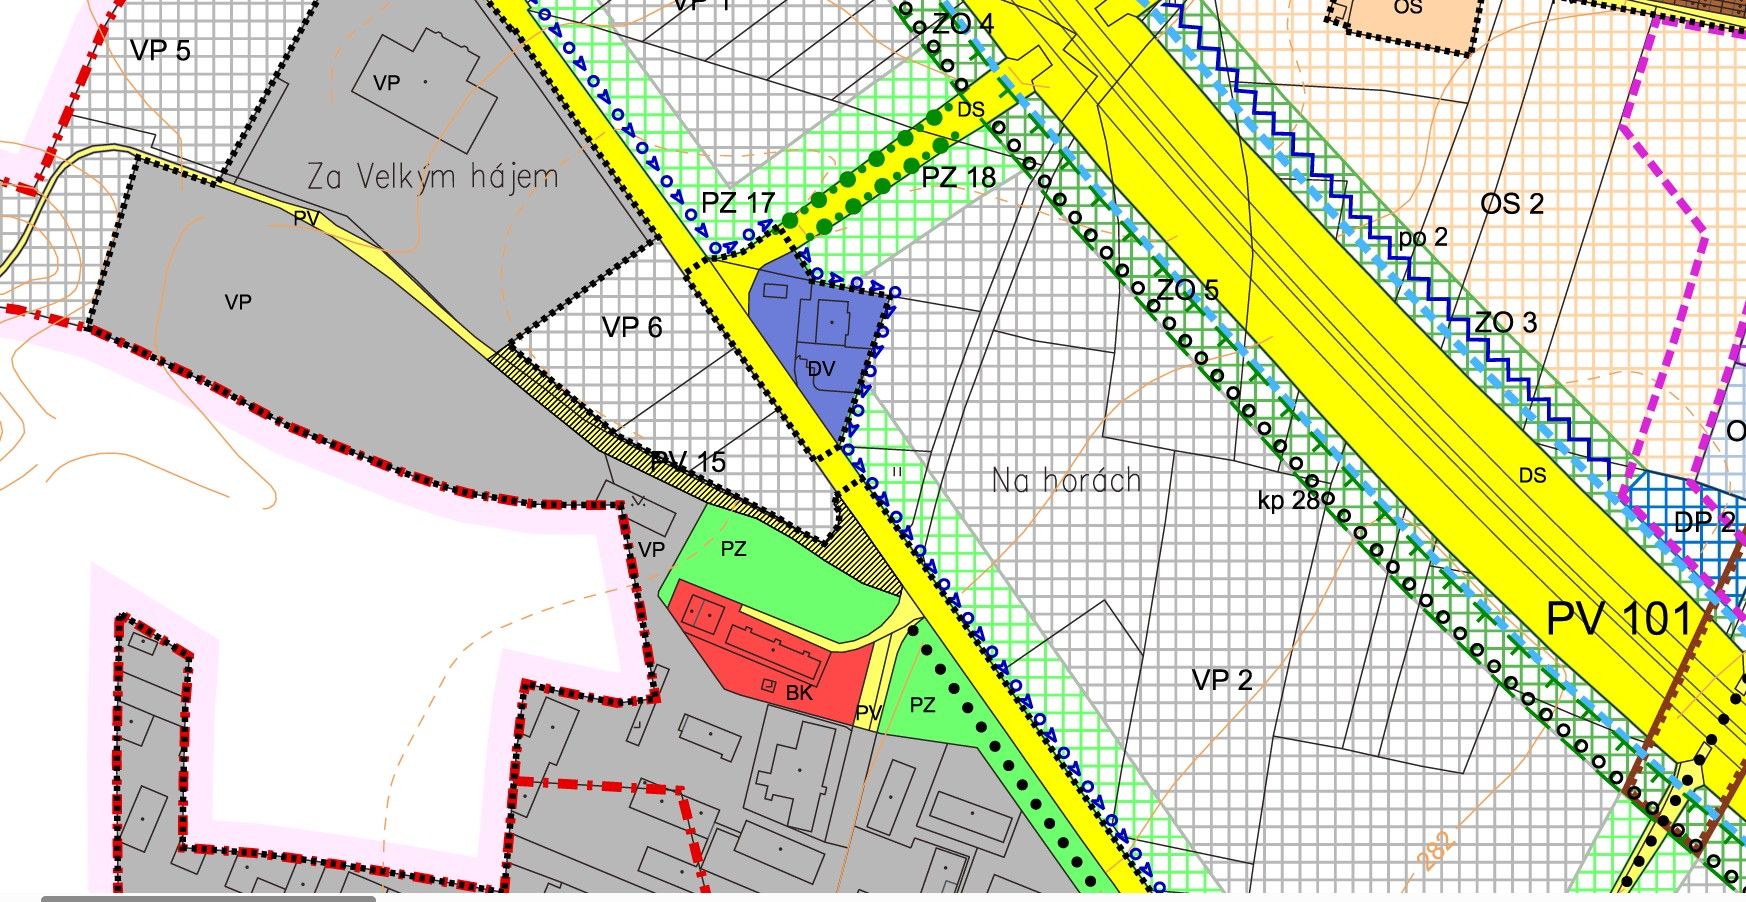This screenshot has width=1746, height=902.
Task: Select the VP 2 hatched zone label
Action: [1222, 681]
